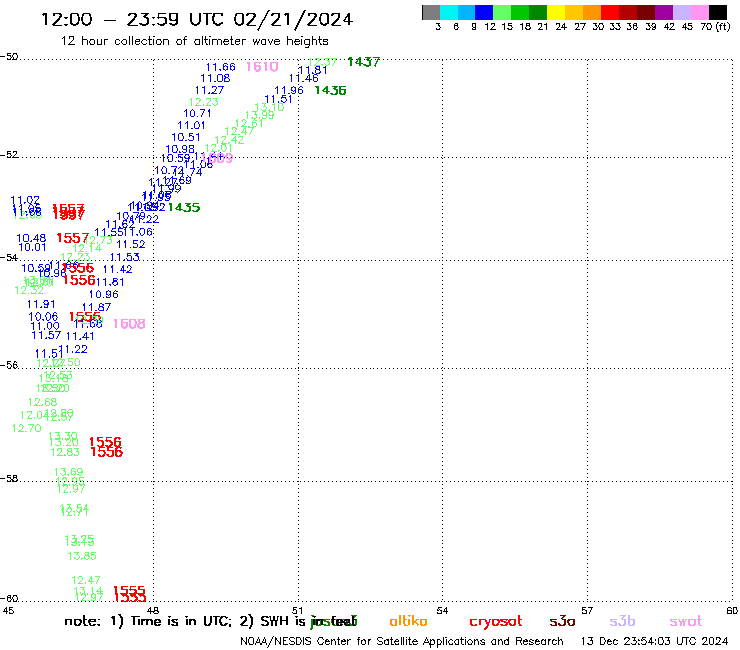Click the blue '10.71' wave height value
This screenshot has height=650, width=740.
pyautogui.click(x=197, y=113)
